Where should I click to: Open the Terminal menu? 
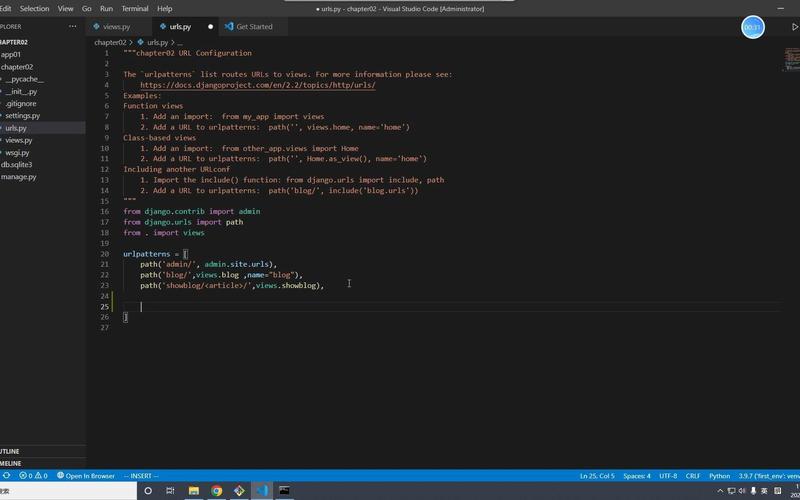click(135, 9)
